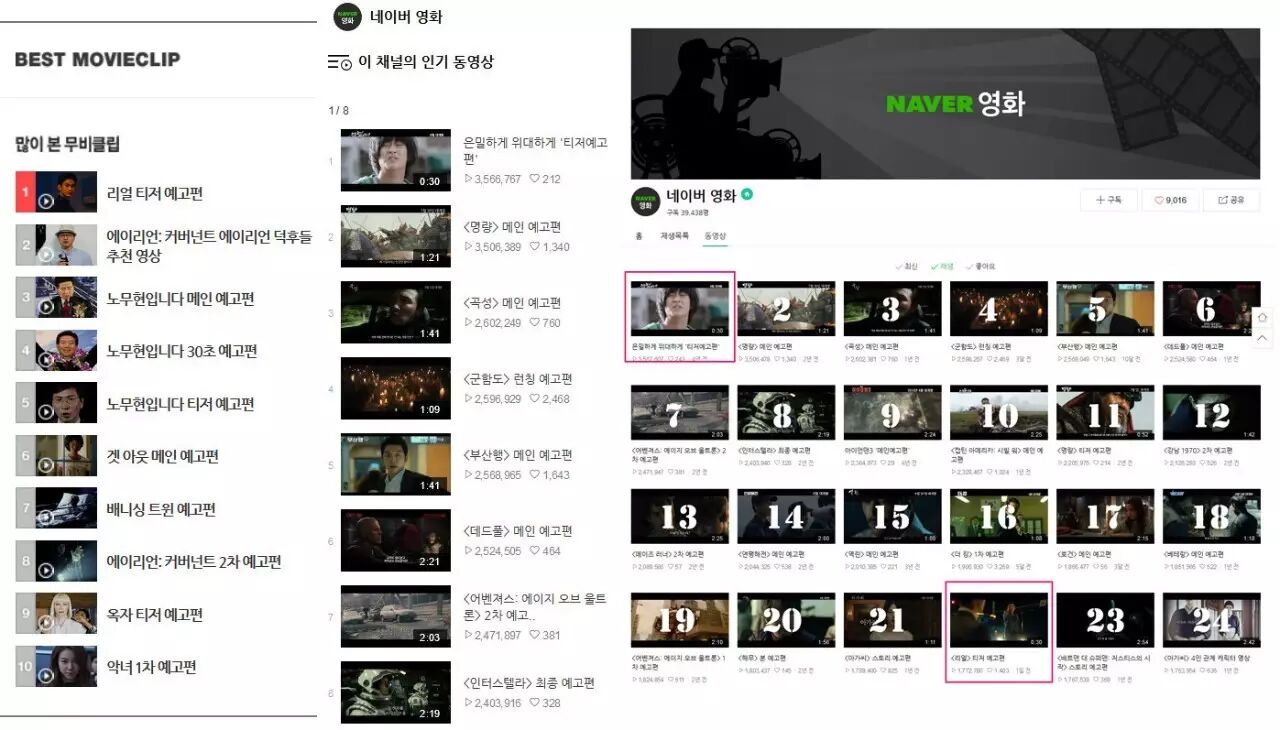This screenshot has width=1280, height=730.
Task: Play icon for 노무현입니다 30초 예고편
Action: (x=46, y=359)
